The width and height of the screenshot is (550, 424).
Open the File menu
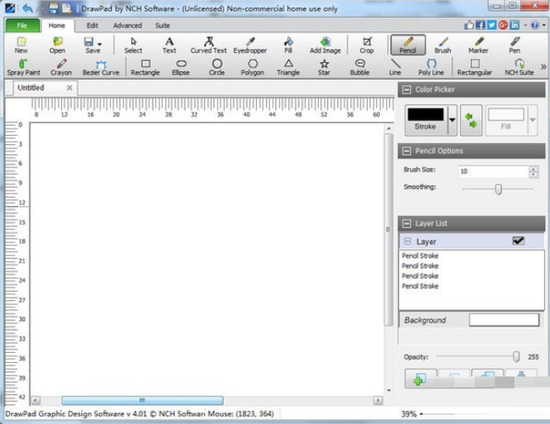22,26
